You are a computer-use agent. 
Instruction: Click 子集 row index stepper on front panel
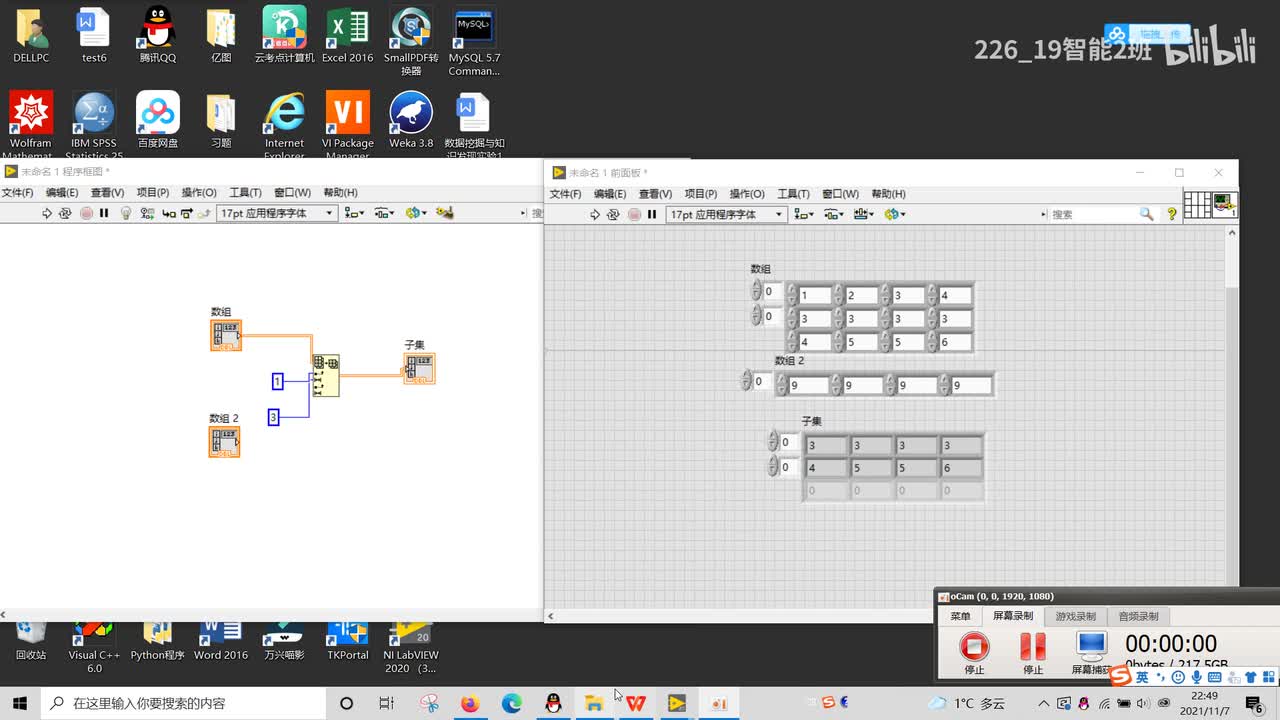tap(773, 442)
